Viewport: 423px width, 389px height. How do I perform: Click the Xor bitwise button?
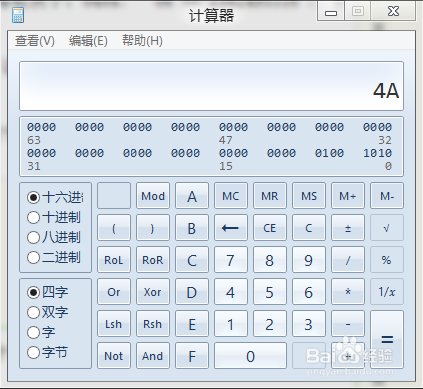pos(153,292)
